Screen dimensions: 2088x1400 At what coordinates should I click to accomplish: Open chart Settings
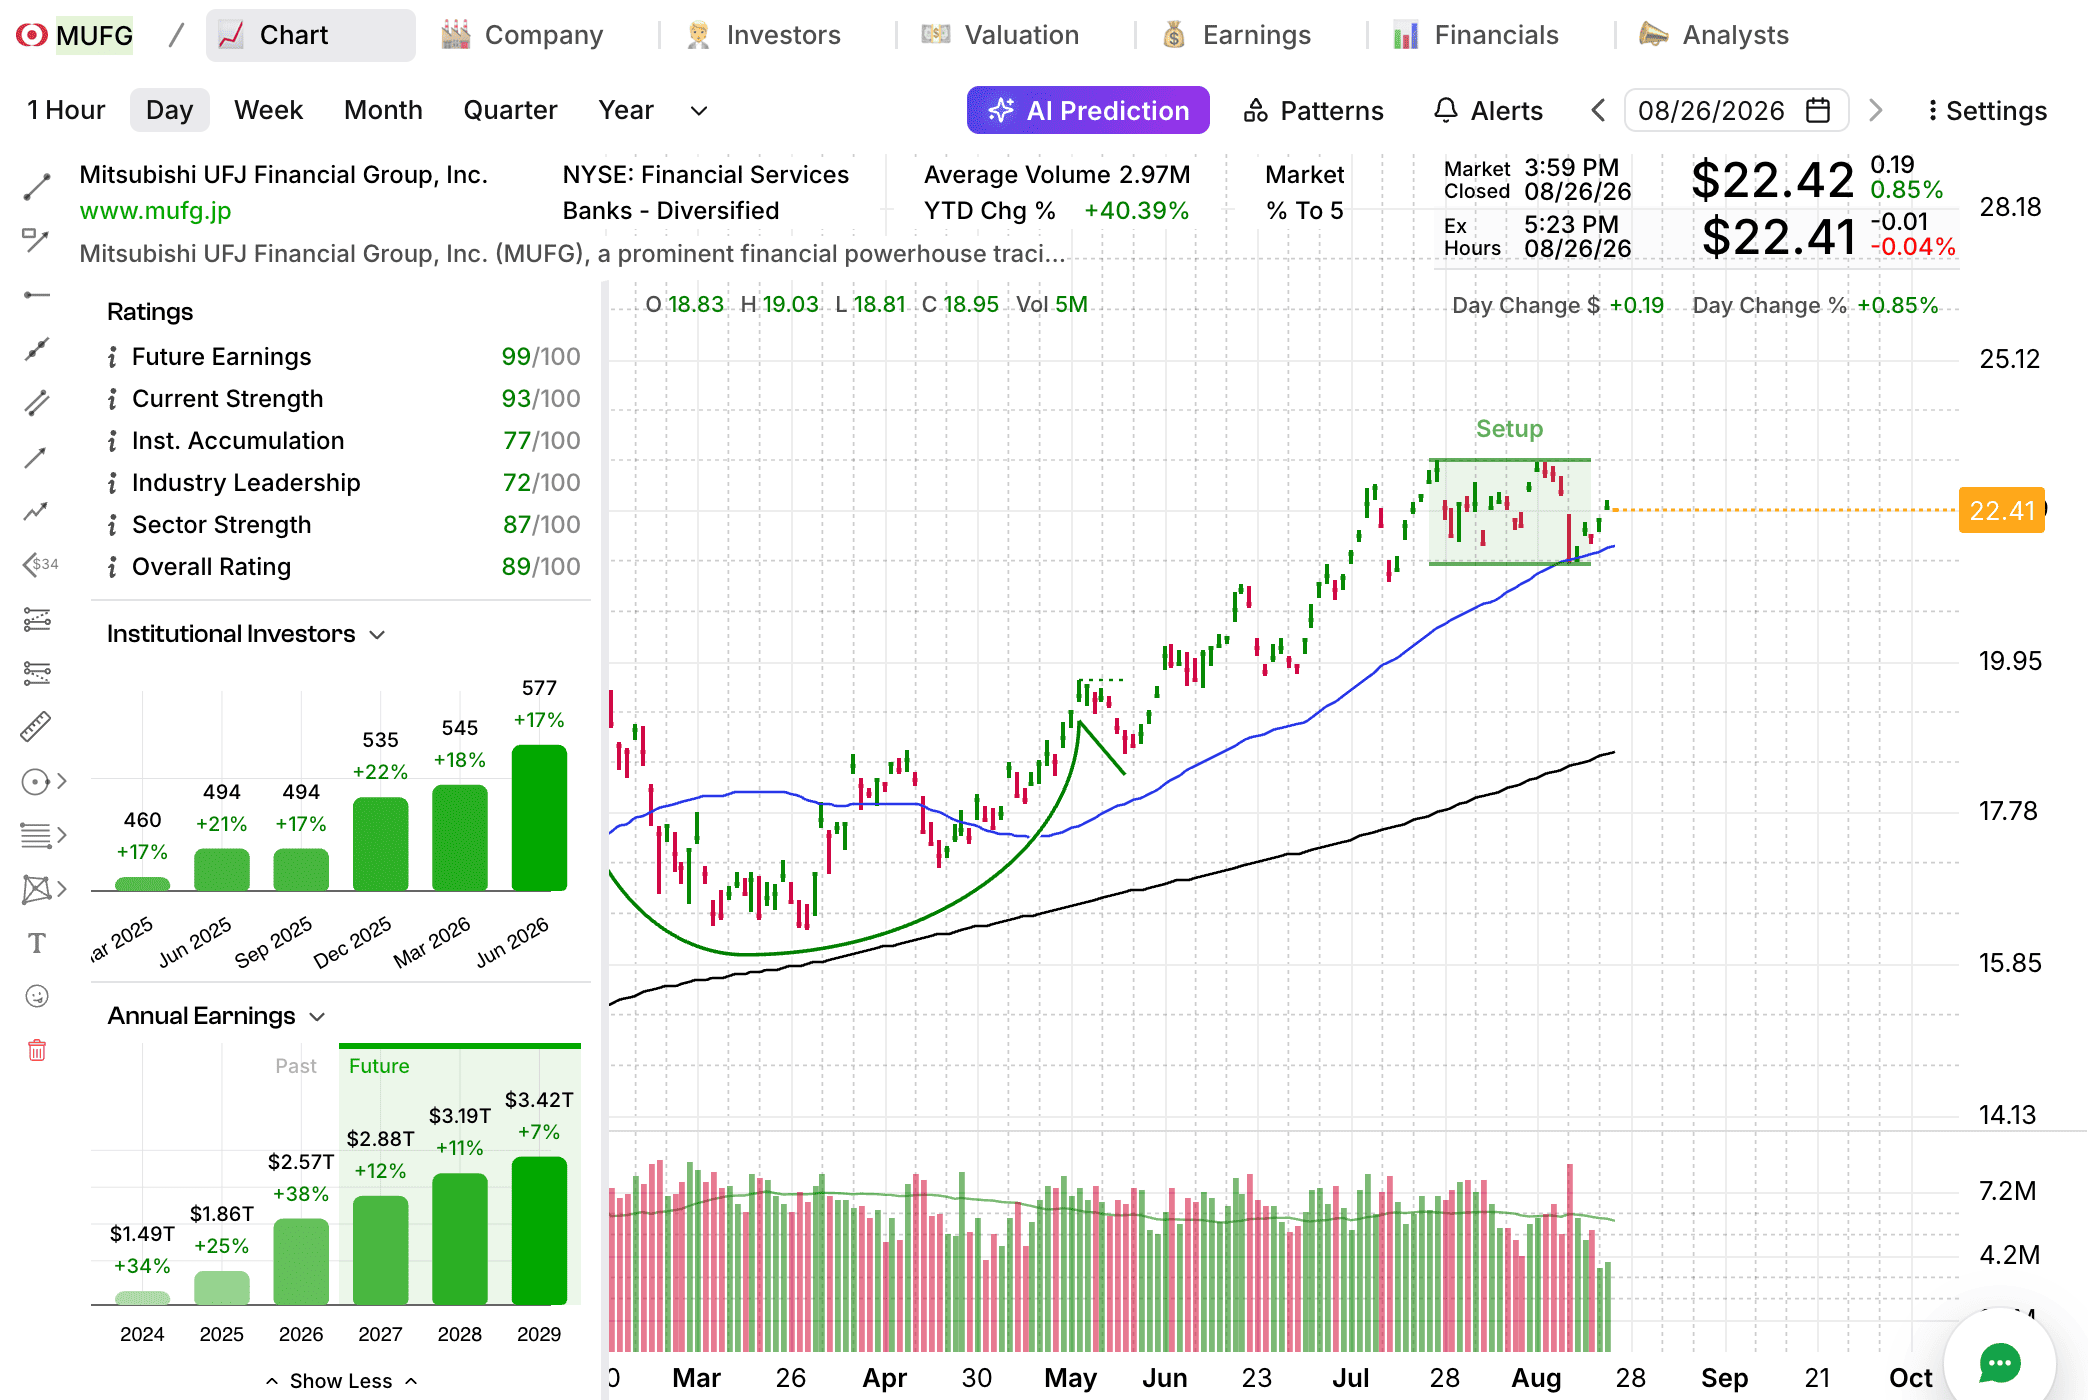click(1987, 110)
